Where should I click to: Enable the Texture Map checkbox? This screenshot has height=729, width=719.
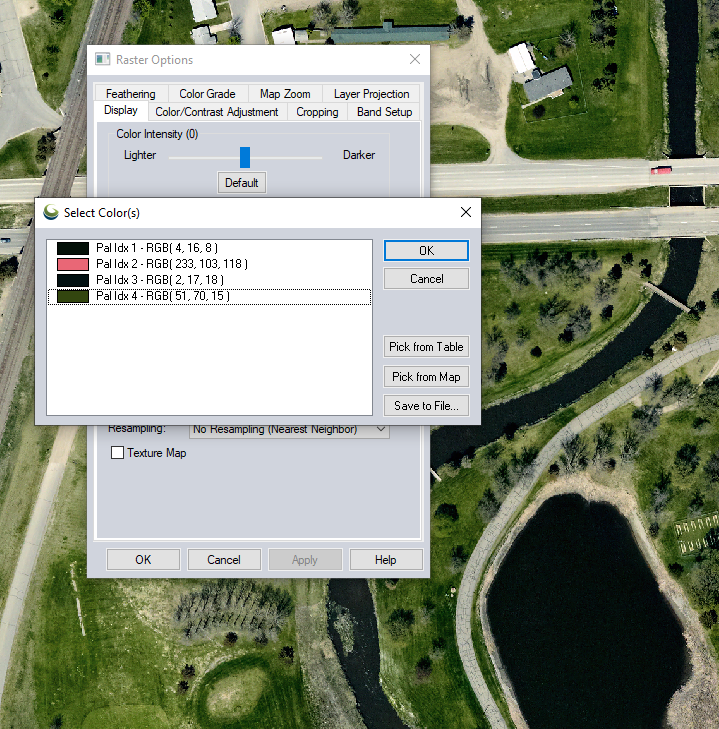pos(118,452)
